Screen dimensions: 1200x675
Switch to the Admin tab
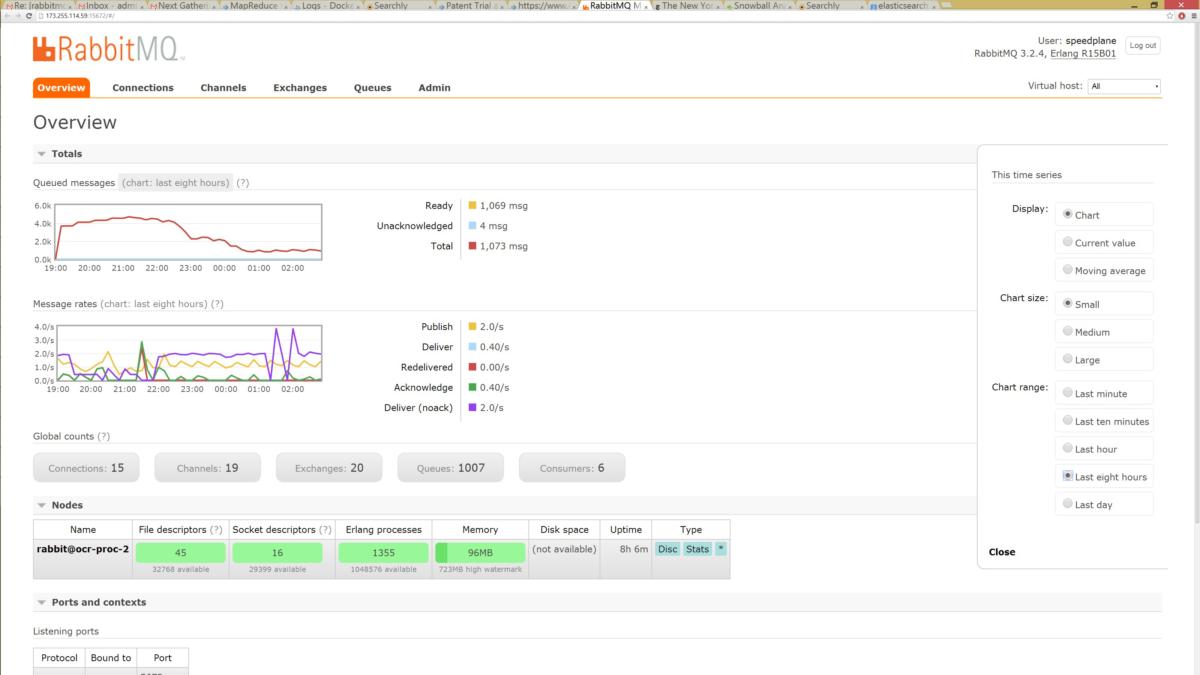434,87
